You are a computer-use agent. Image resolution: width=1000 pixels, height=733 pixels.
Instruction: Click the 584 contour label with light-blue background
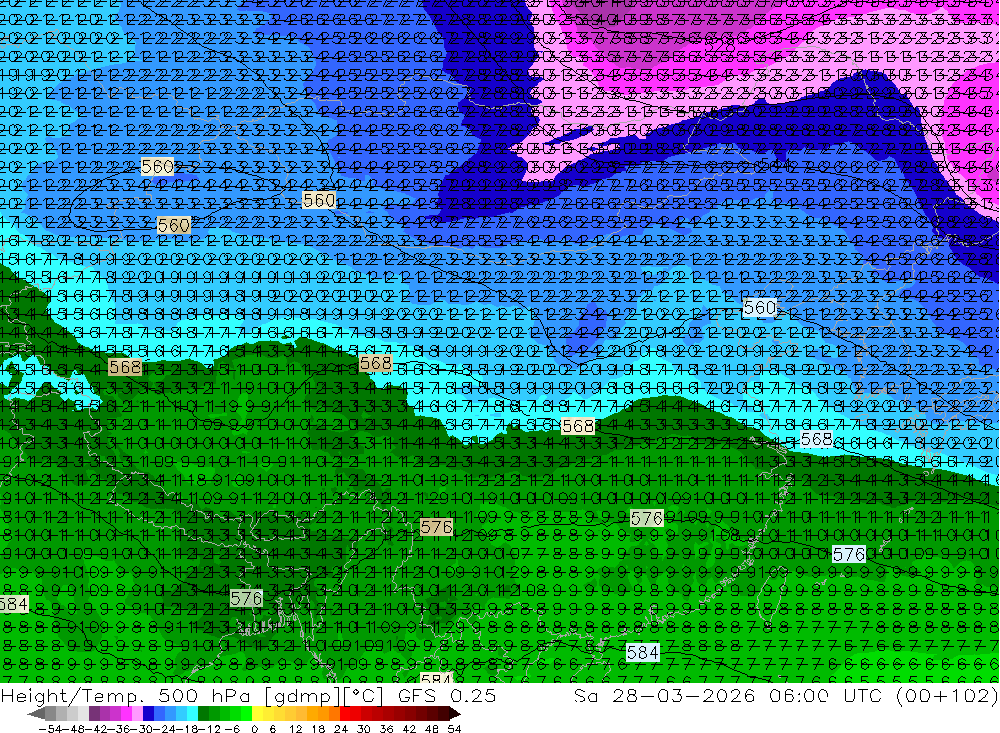[642, 653]
